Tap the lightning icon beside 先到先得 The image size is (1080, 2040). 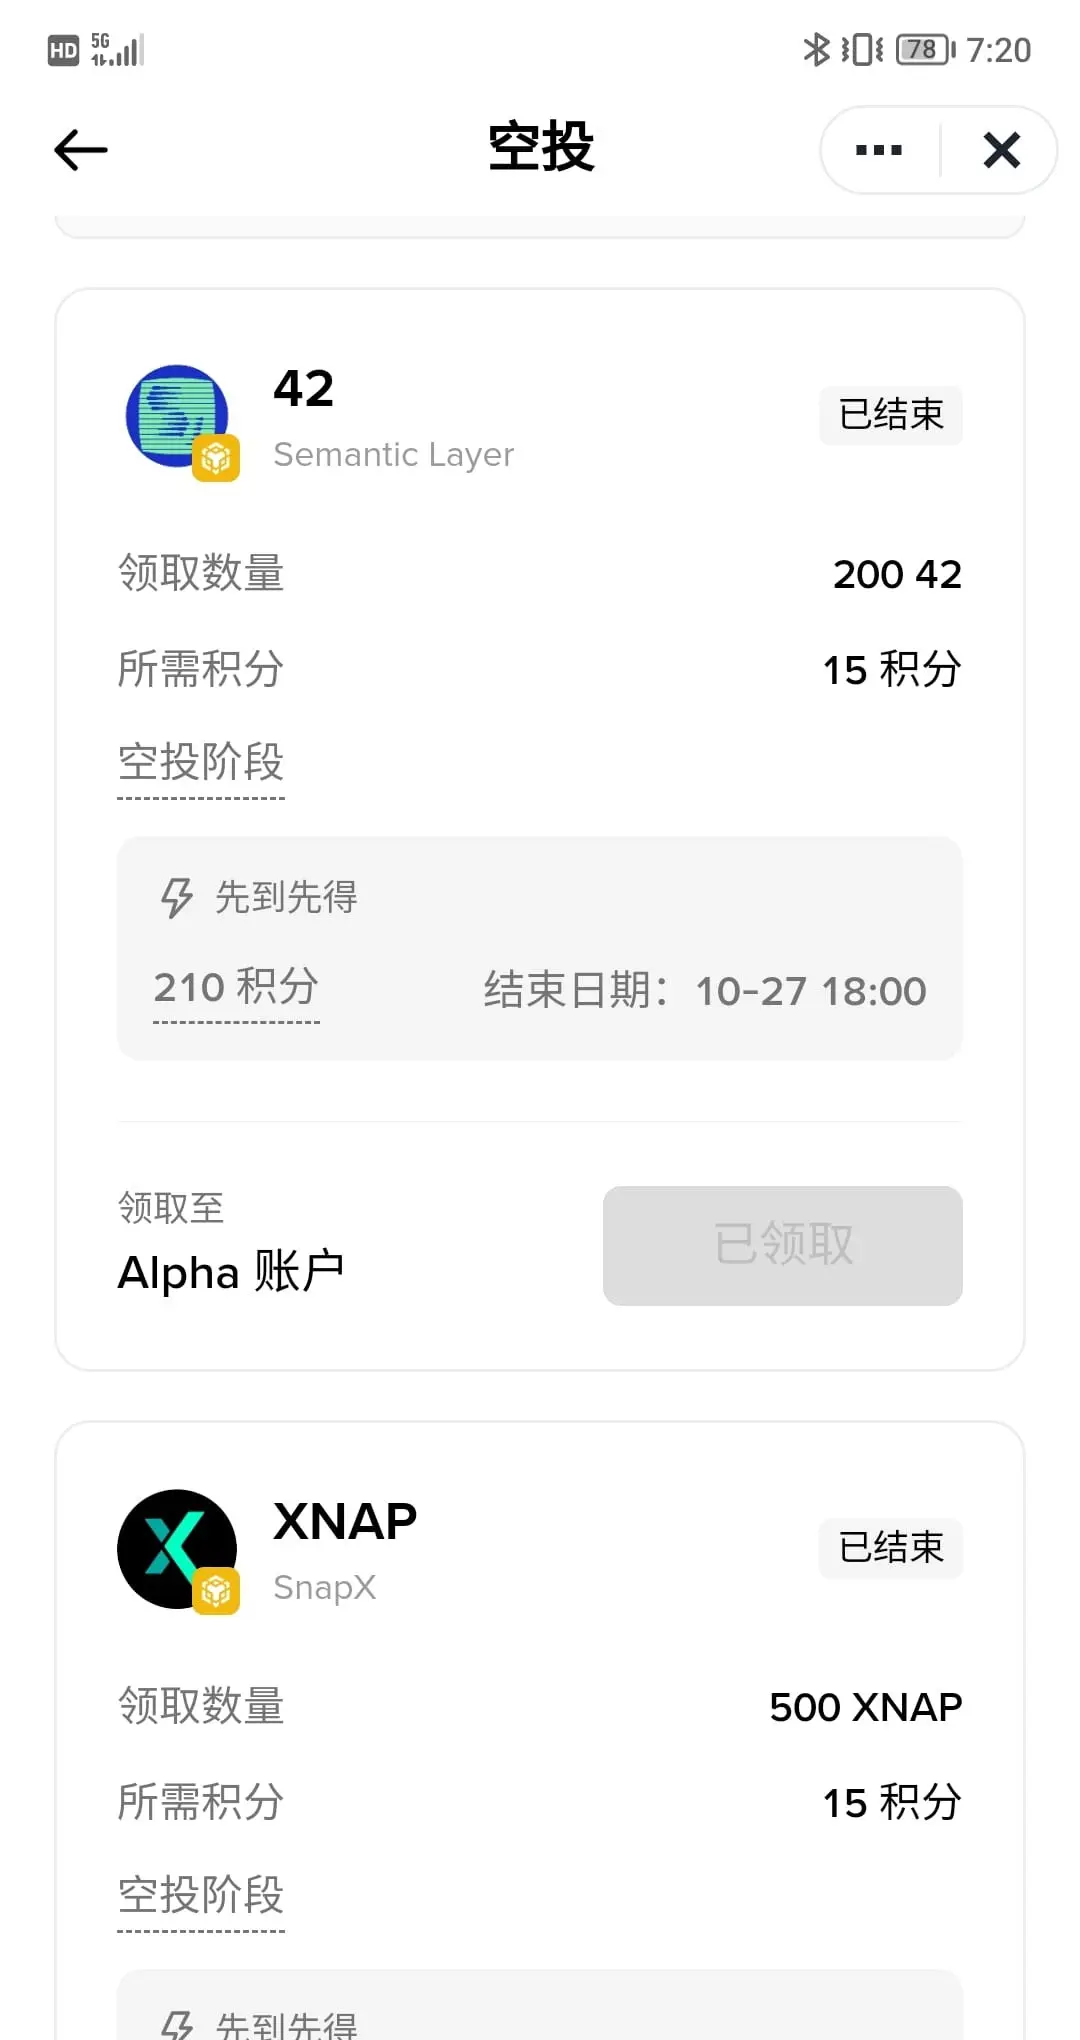(177, 897)
